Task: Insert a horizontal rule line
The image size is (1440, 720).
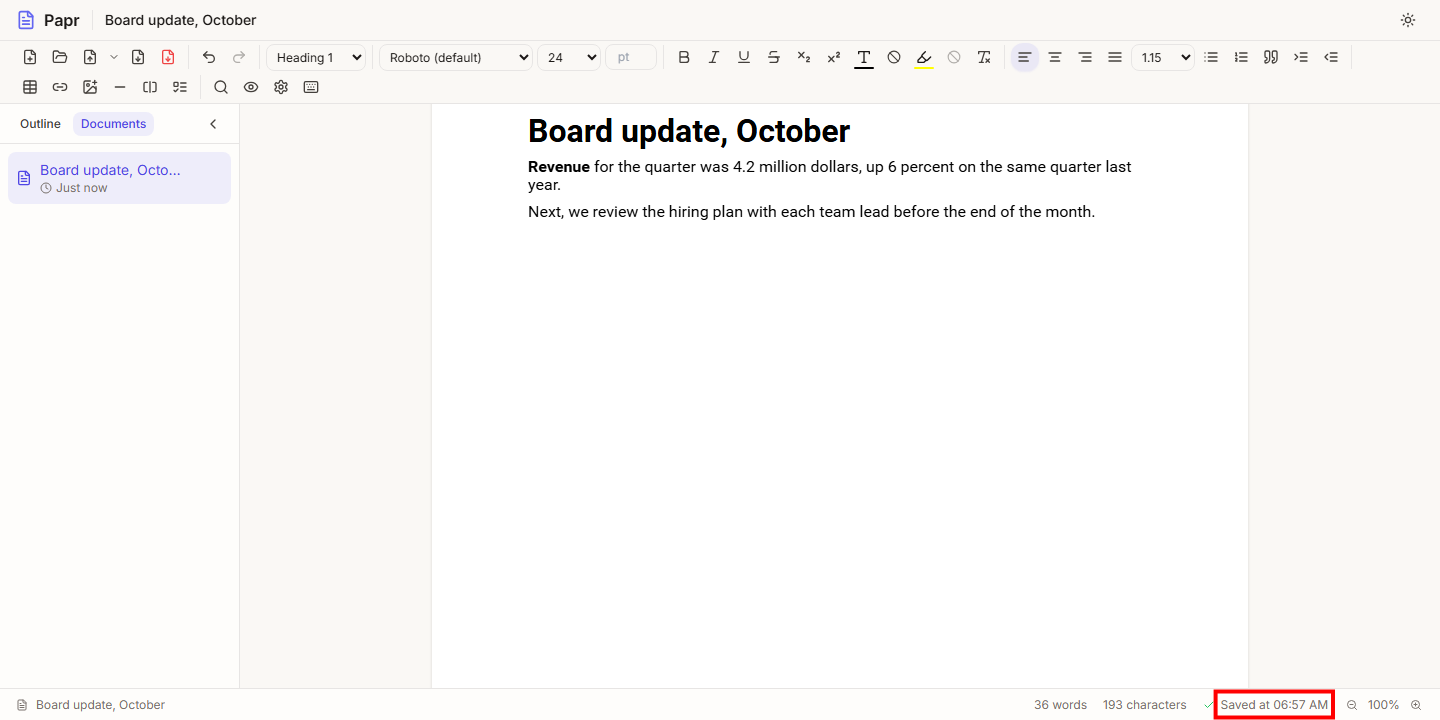Action: (120, 87)
